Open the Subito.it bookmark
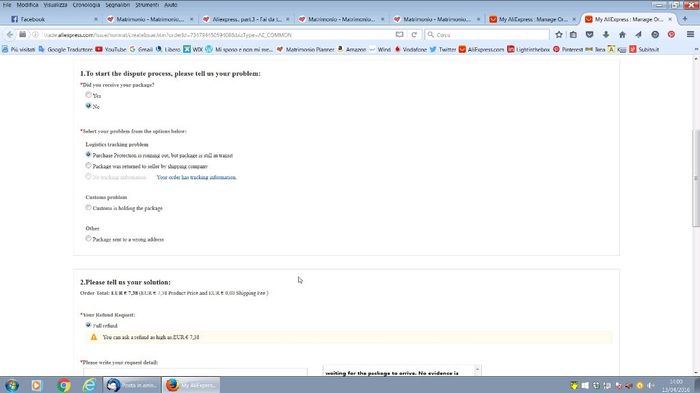The width and height of the screenshot is (700, 393). coord(644,50)
